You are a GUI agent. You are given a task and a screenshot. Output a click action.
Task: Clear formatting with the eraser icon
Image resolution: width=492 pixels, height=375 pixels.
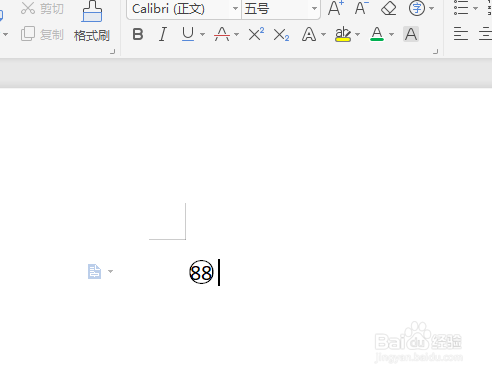tap(389, 8)
